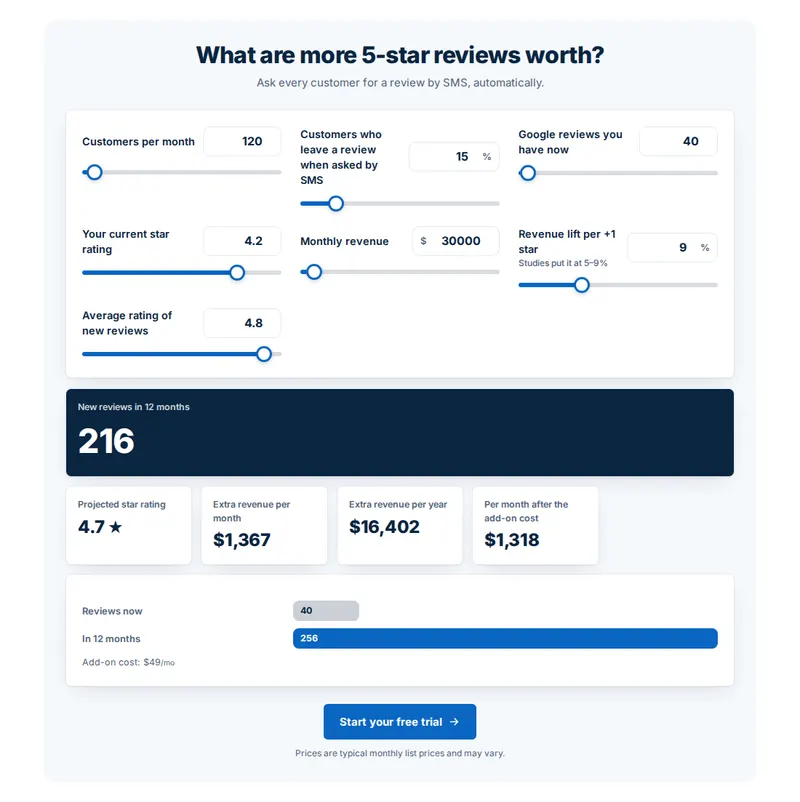Image resolution: width=800 pixels, height=802 pixels.
Task: Click the 'Monthly revenue' label
Action: (x=344, y=241)
